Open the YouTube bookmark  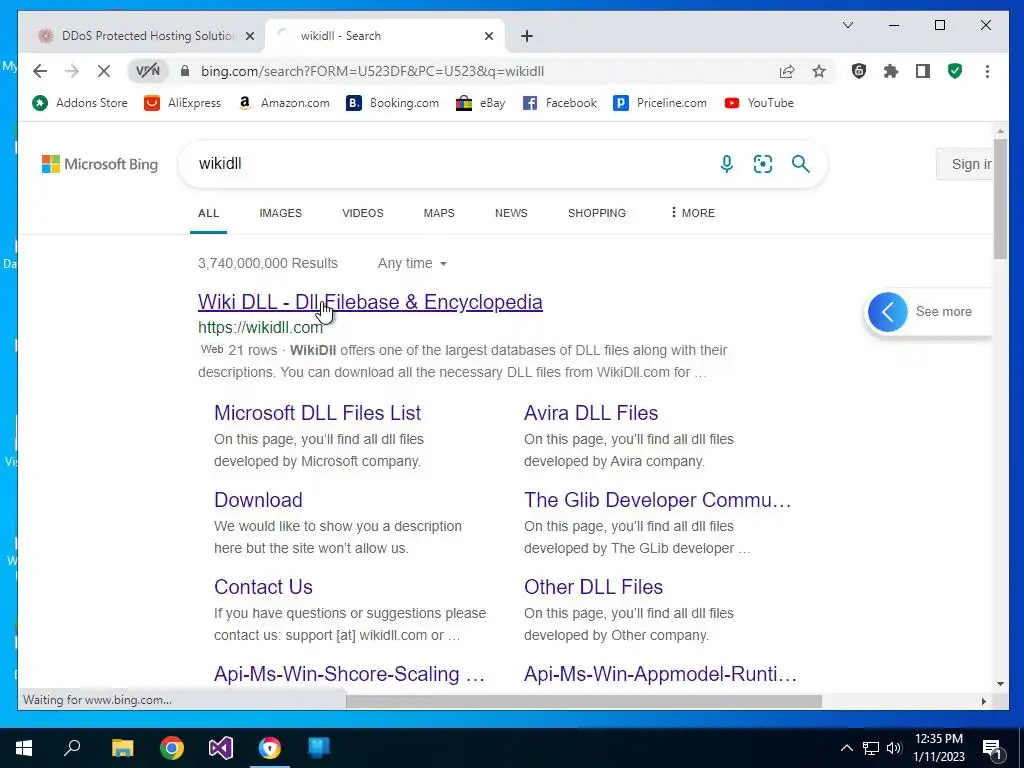point(760,103)
